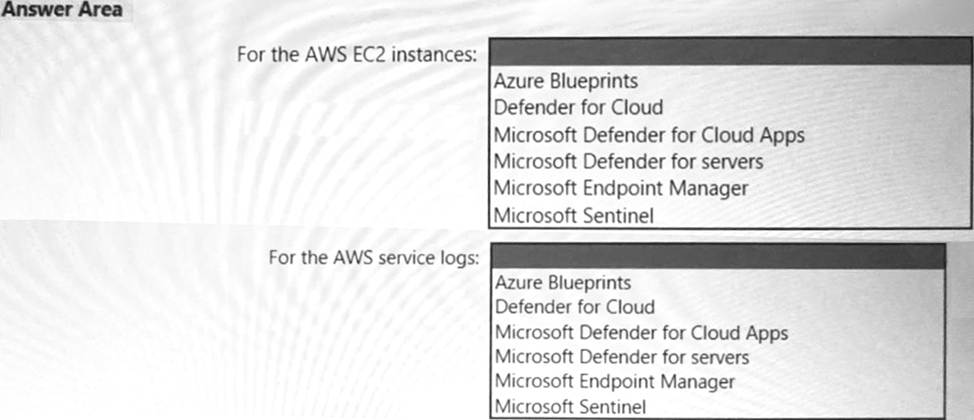The height and width of the screenshot is (420, 974).
Task: Click the Answer Area heading
Action: (62, 10)
